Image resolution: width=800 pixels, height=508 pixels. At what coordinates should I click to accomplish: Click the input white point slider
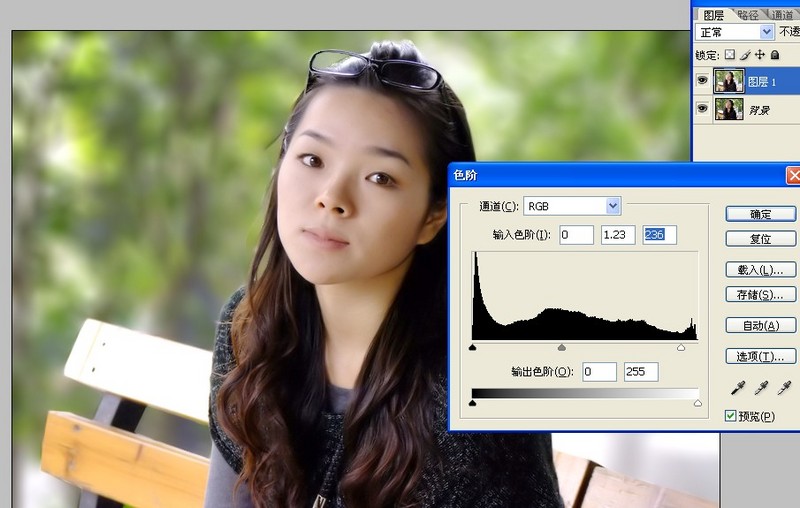(681, 347)
